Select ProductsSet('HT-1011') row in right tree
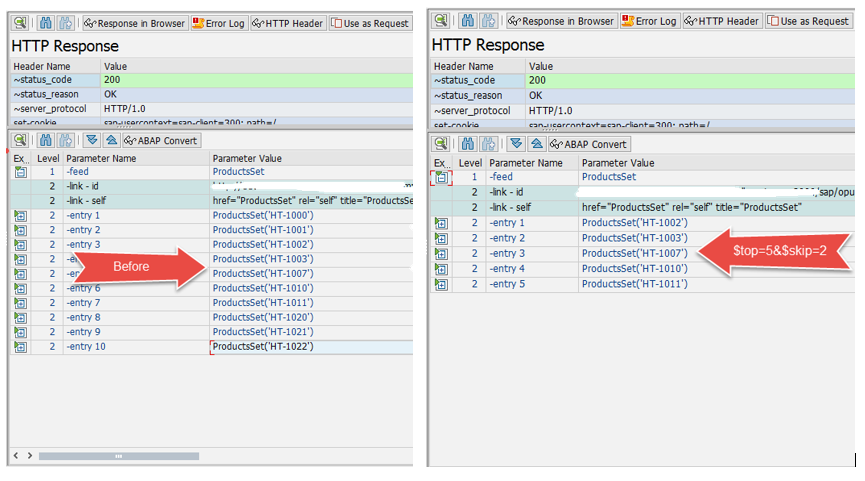The width and height of the screenshot is (865, 481). (x=634, y=284)
